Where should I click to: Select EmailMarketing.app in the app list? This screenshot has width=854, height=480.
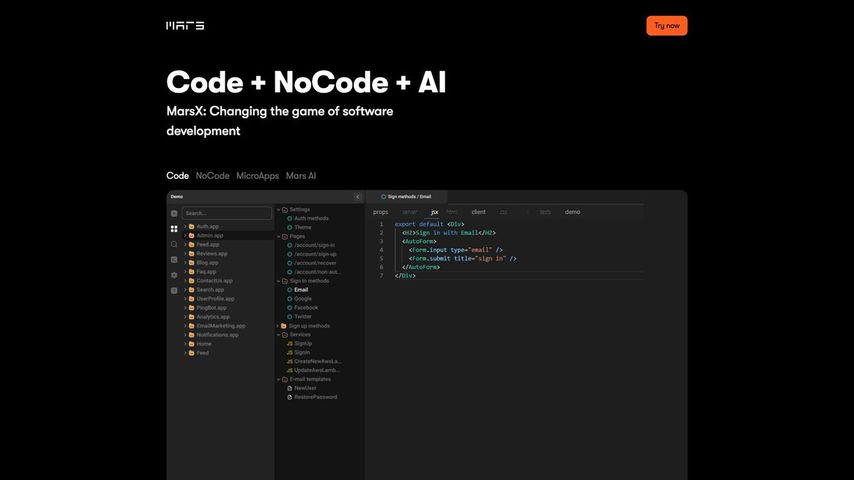(x=221, y=326)
